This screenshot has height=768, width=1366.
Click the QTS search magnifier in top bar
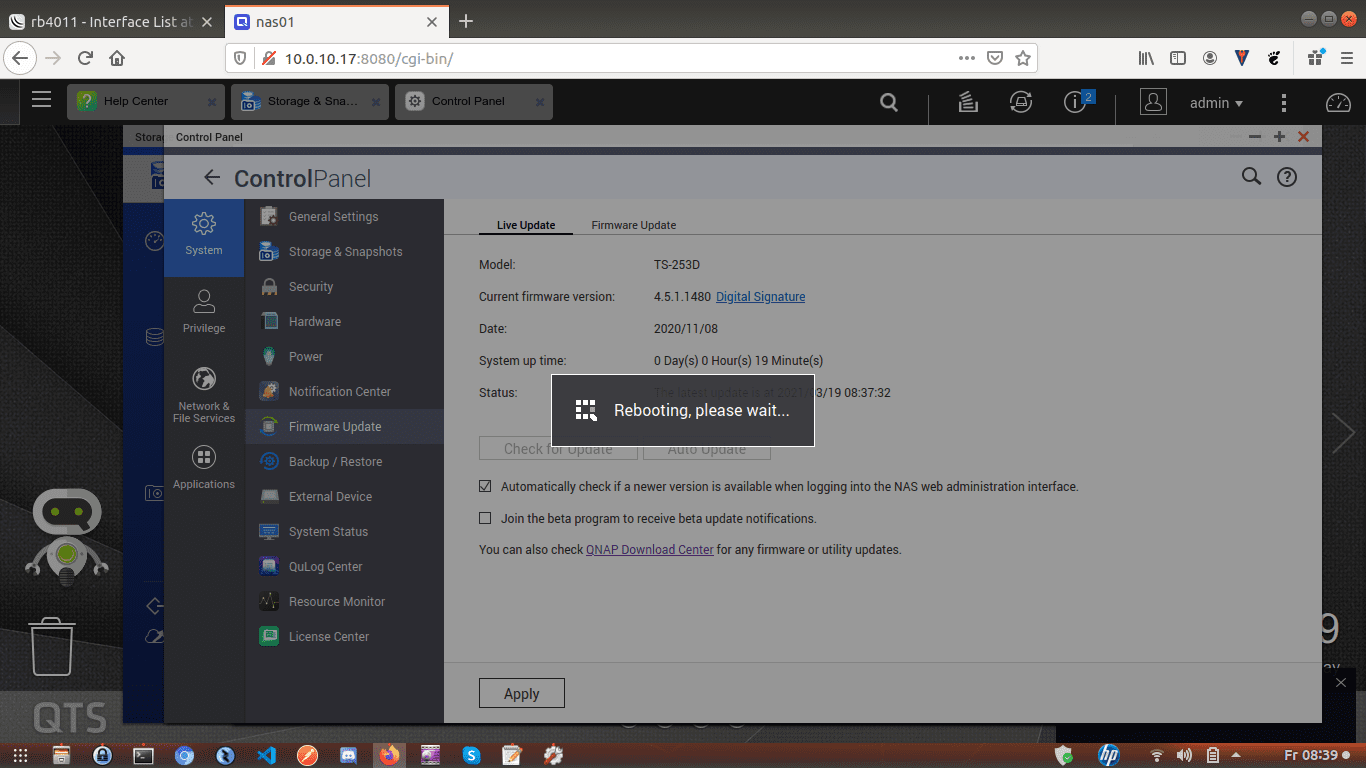pyautogui.click(x=888, y=102)
